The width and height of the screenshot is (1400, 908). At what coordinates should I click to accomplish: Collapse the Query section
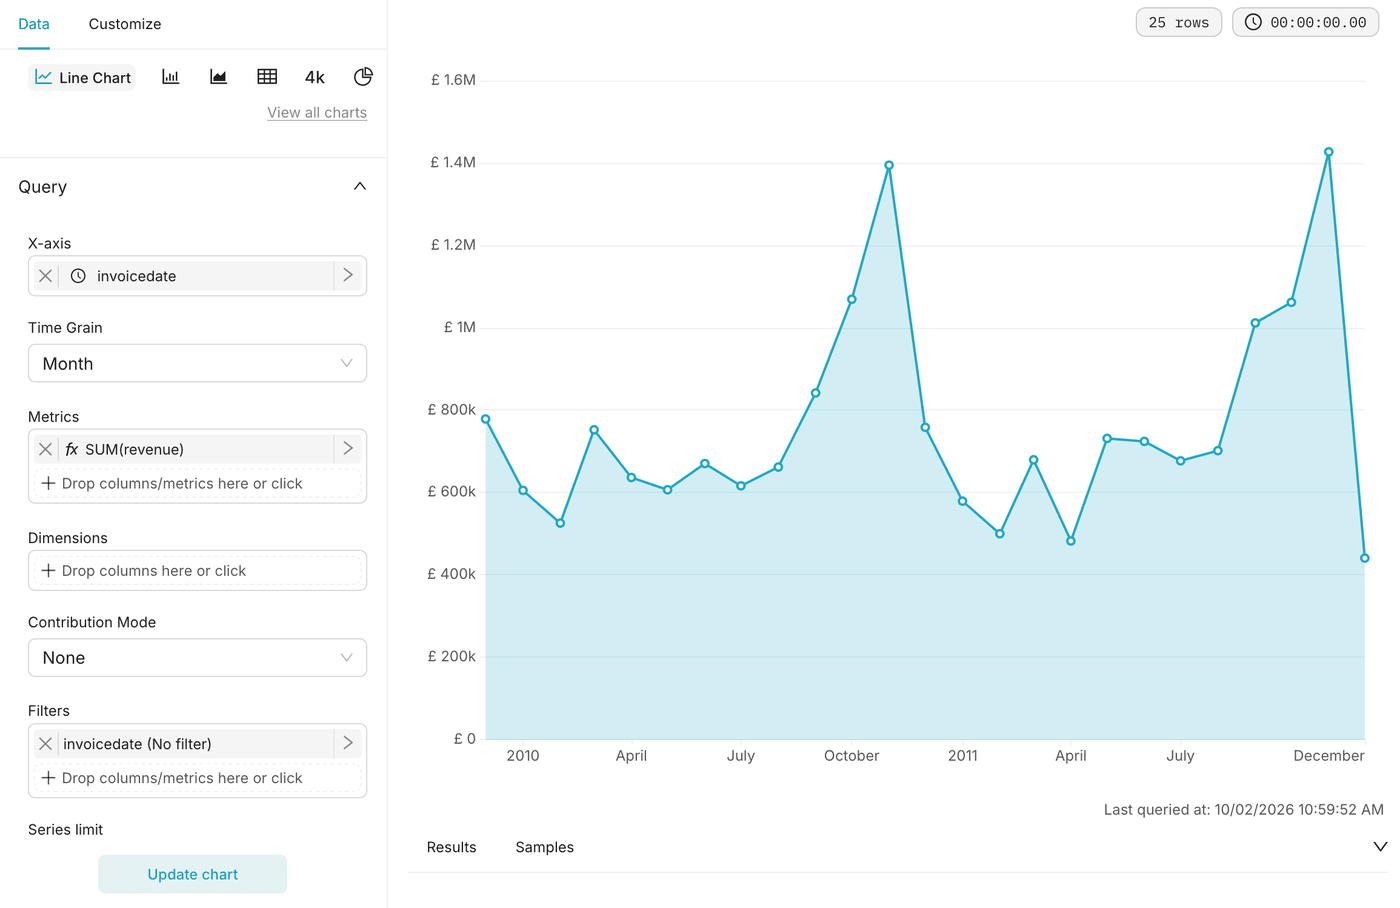tap(360, 186)
